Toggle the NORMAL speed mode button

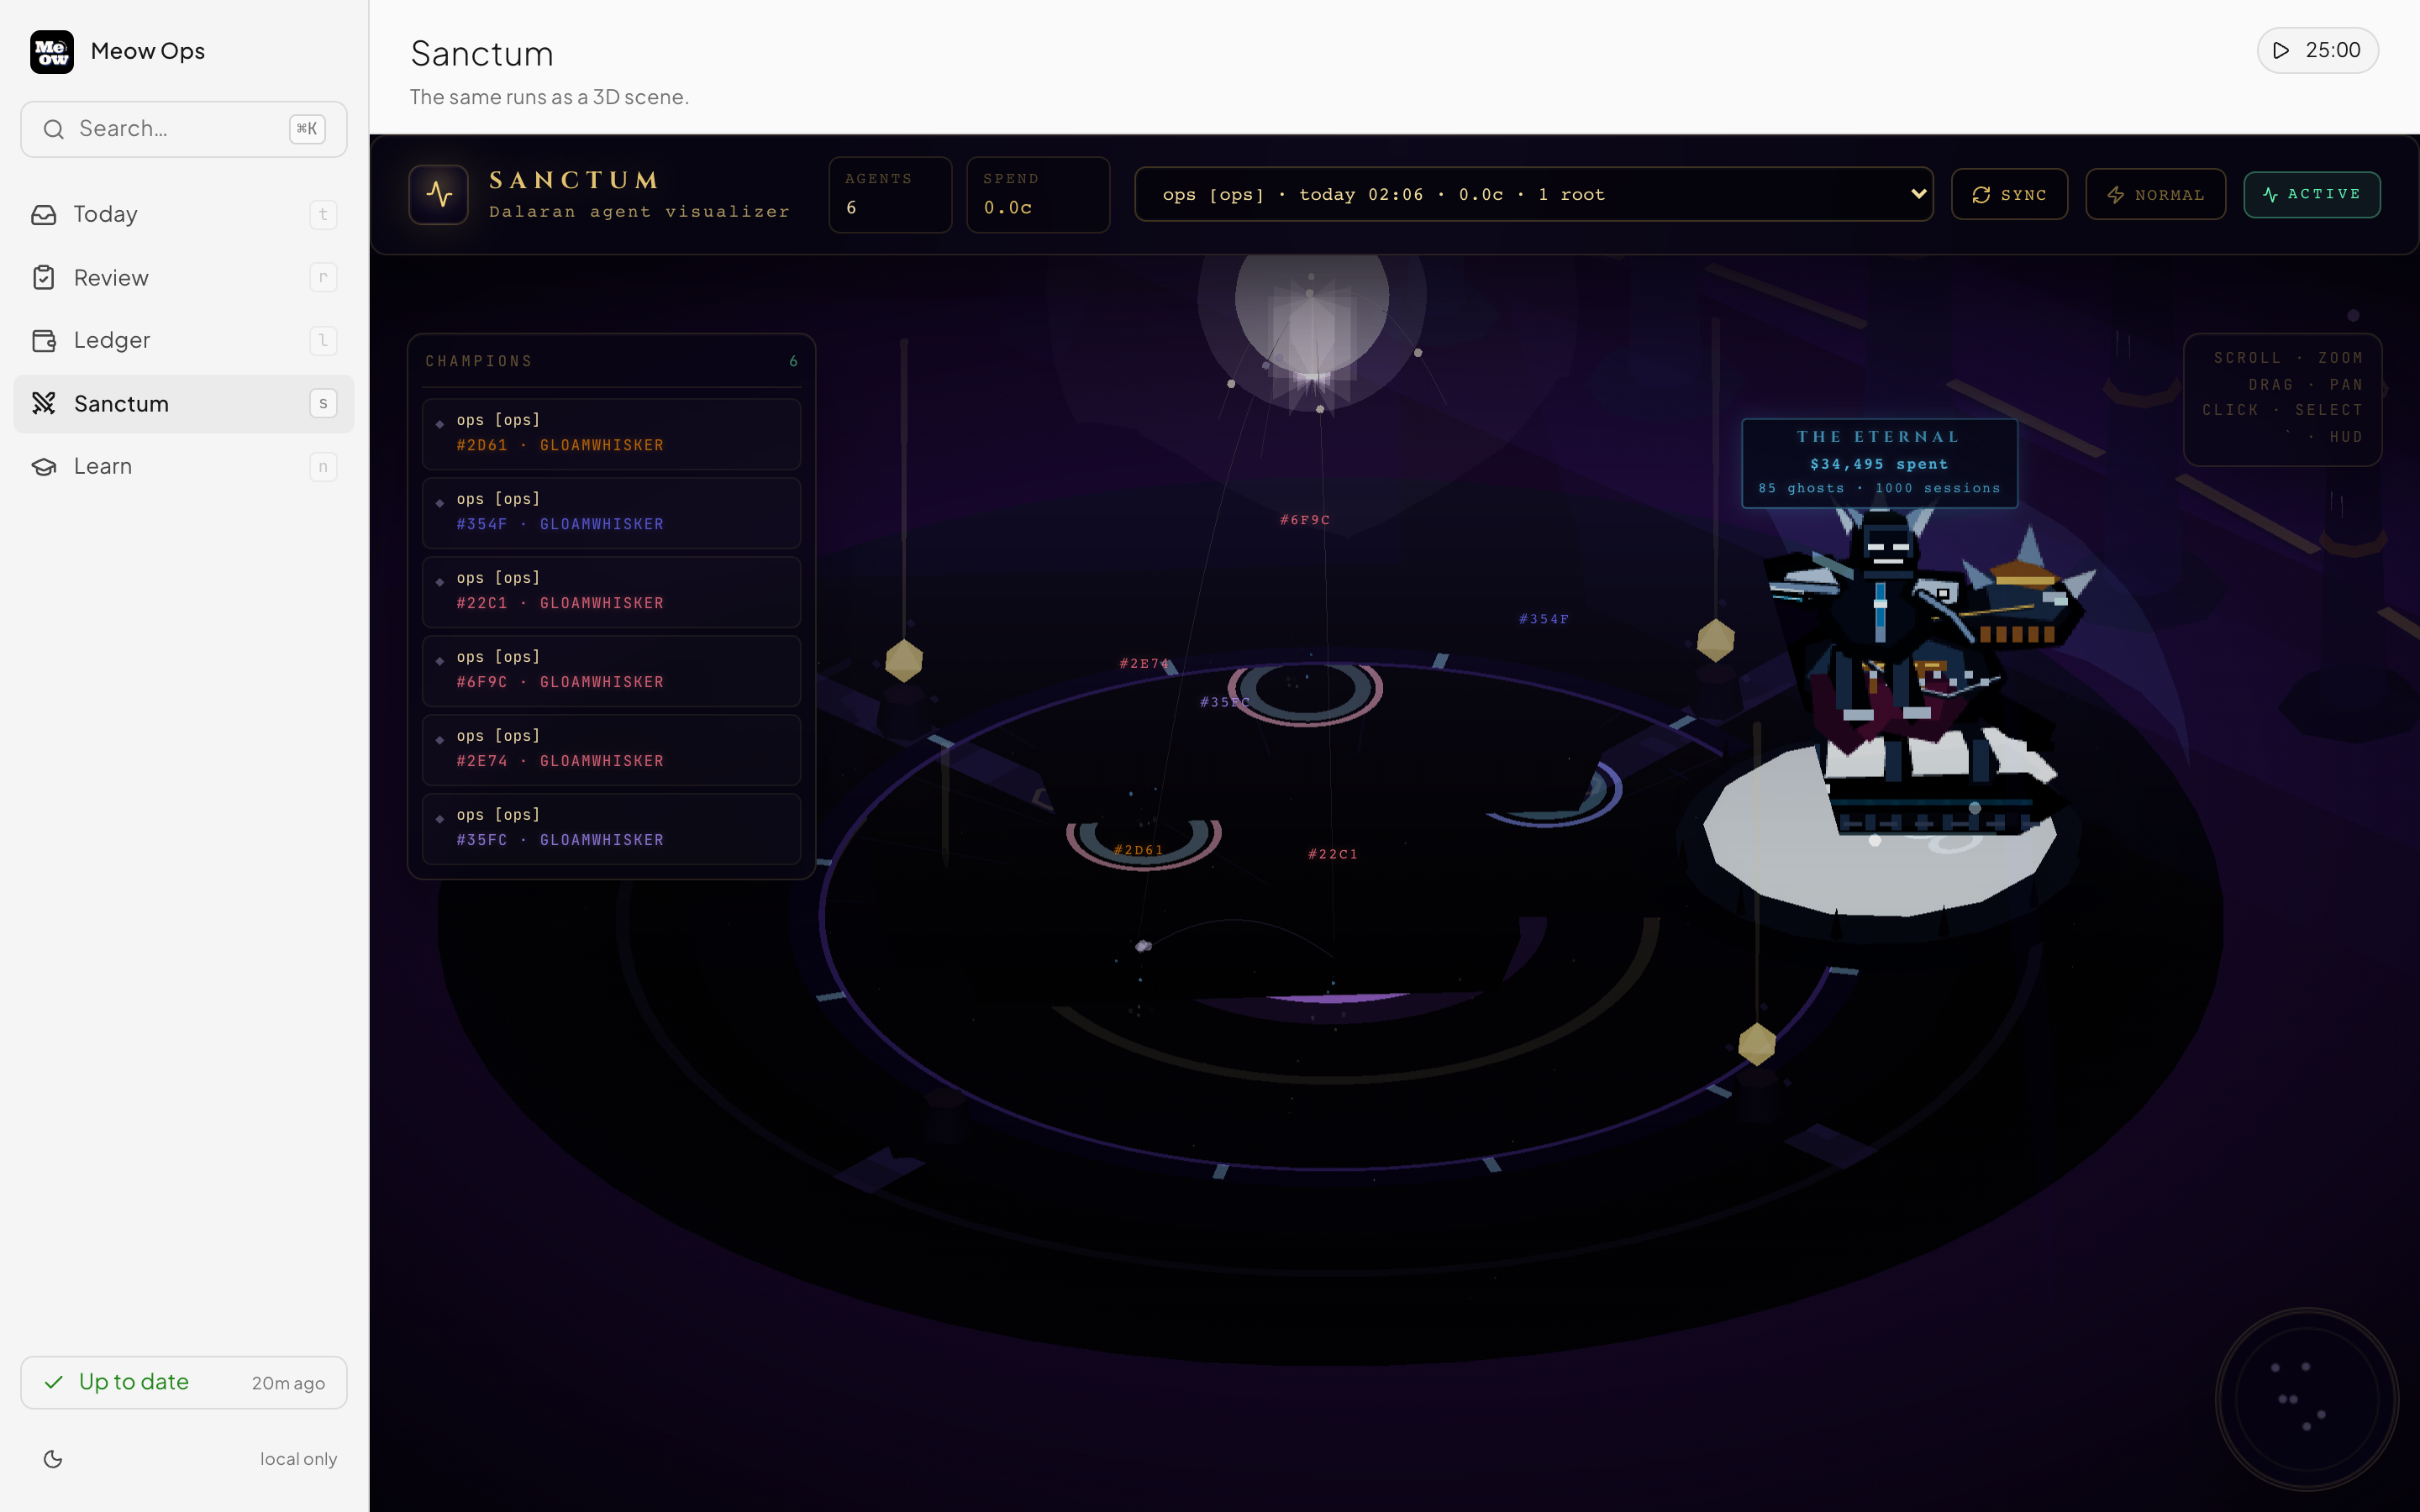point(2155,194)
